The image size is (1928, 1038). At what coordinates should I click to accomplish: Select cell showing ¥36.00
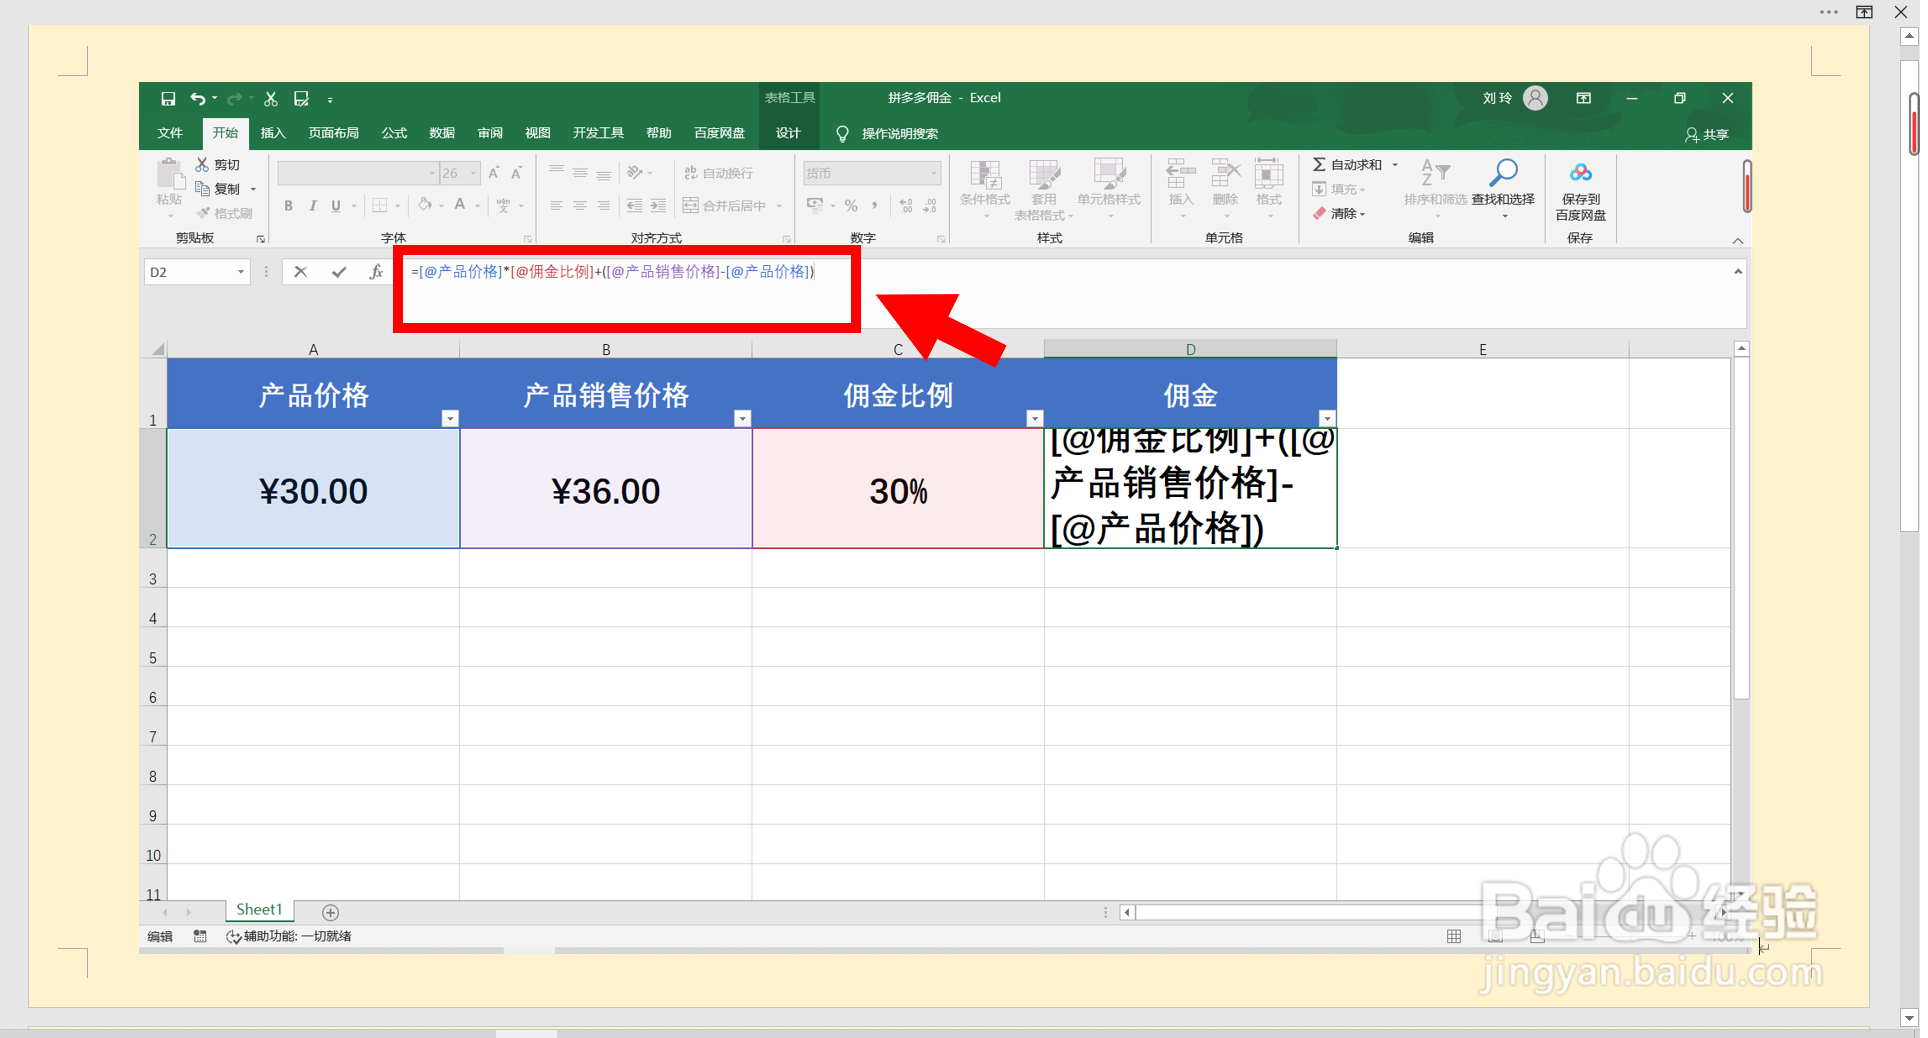tap(606, 489)
